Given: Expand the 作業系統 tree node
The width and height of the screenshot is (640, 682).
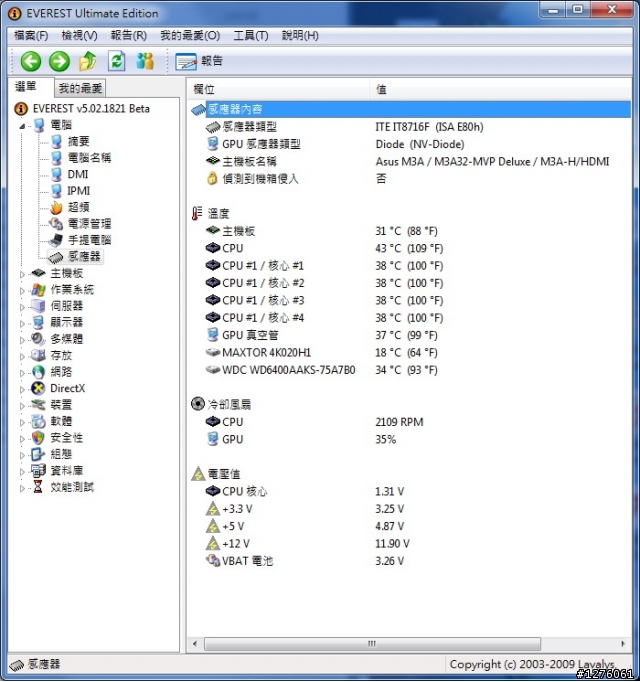Looking at the screenshot, I should 22,291.
